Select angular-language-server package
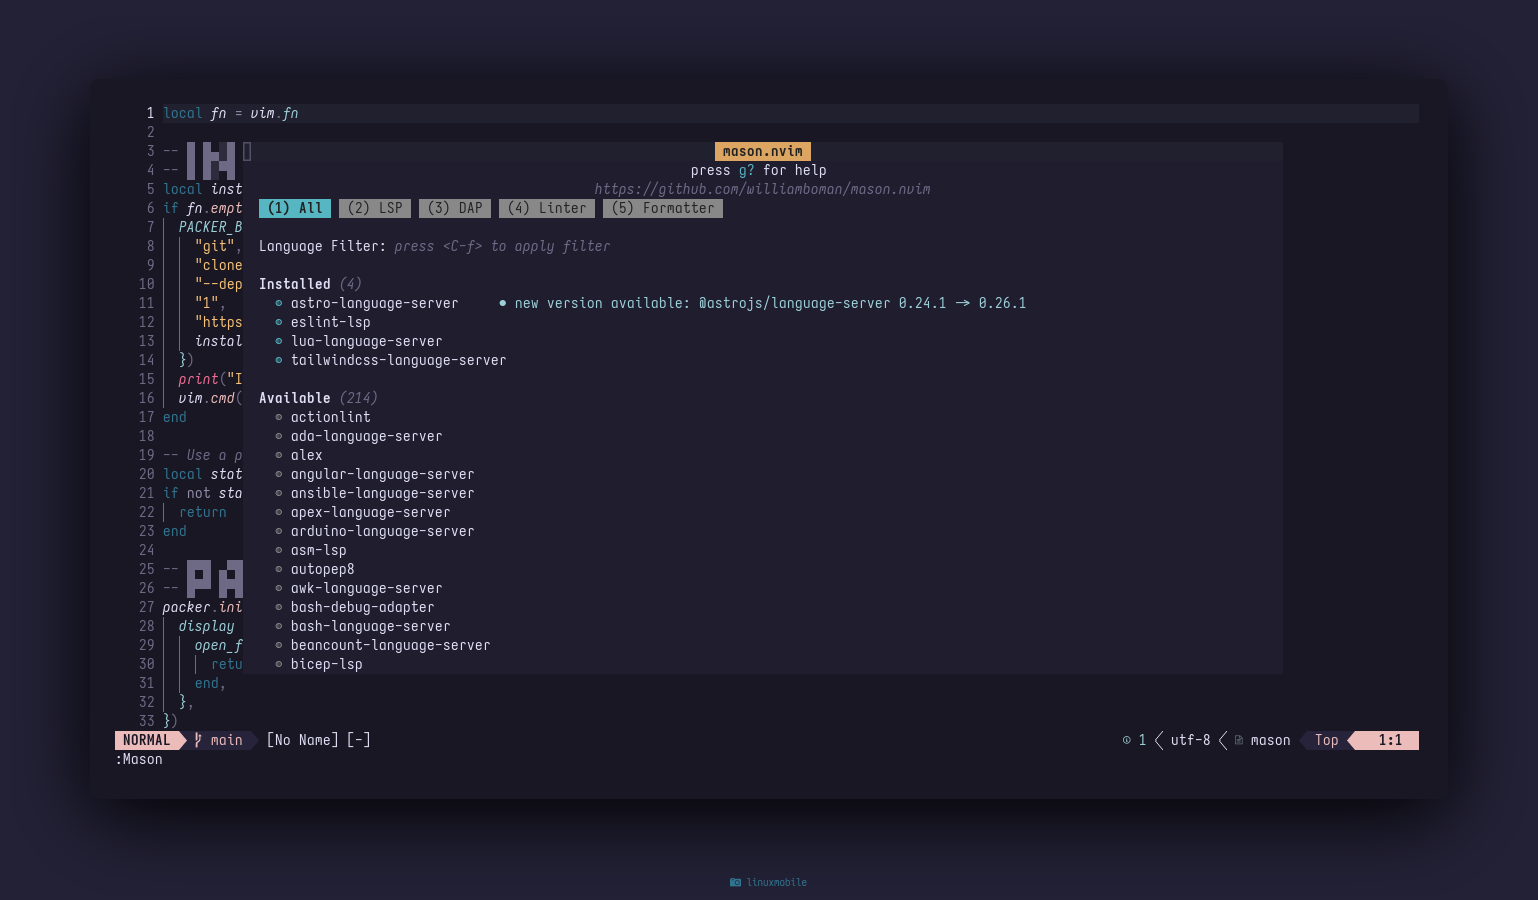The image size is (1538, 900). click(x=382, y=474)
